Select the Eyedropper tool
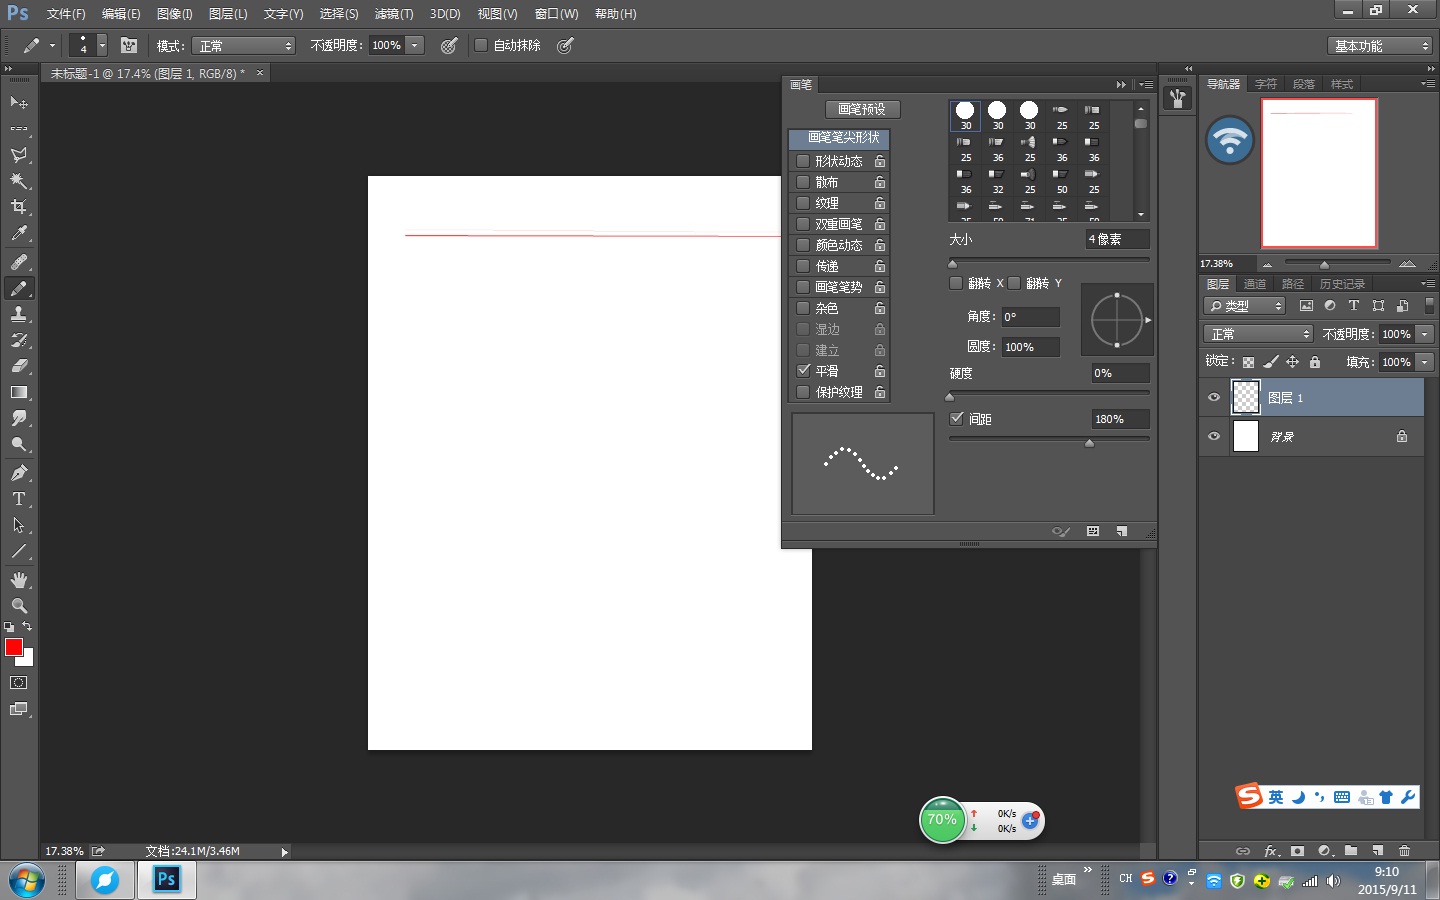 coord(19,233)
